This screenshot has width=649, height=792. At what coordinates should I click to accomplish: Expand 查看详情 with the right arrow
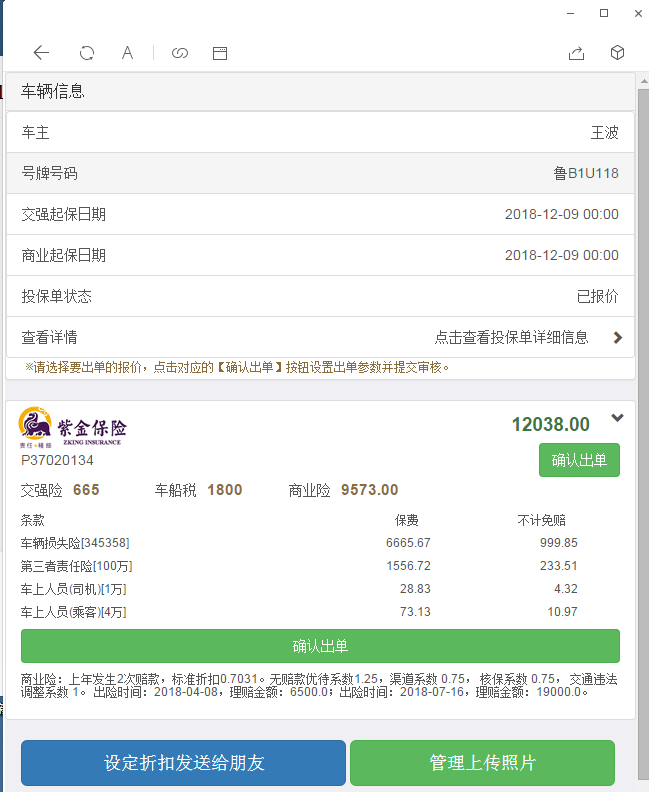pyautogui.click(x=617, y=338)
